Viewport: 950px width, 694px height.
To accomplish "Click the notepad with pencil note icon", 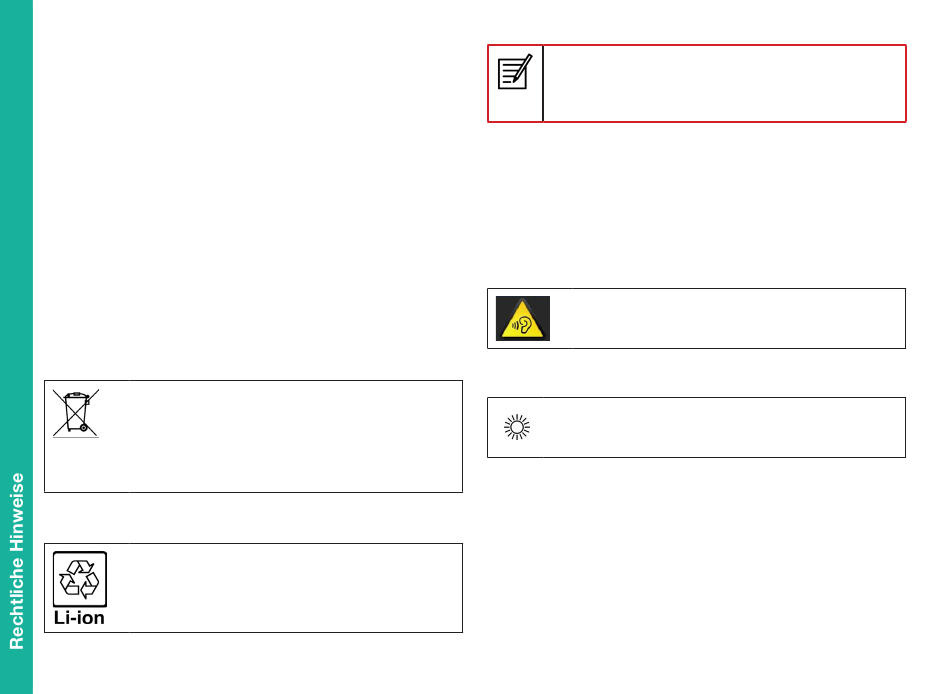I will tap(515, 72).
